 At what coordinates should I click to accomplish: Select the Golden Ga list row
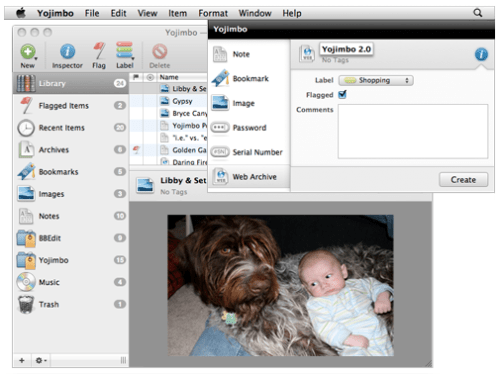click(x=169, y=150)
